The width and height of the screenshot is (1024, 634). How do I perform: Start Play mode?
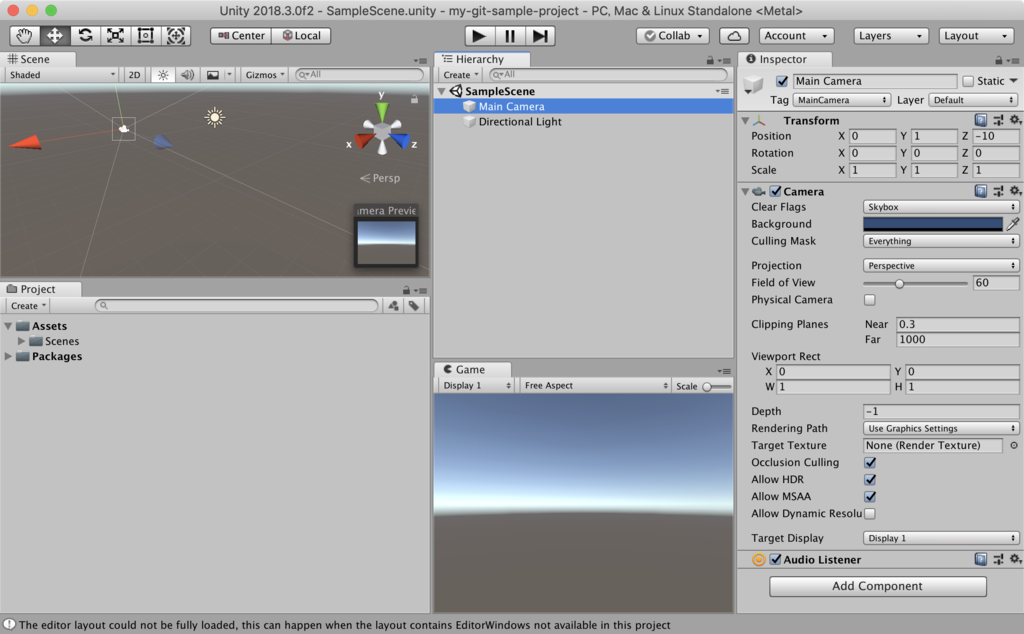point(479,36)
